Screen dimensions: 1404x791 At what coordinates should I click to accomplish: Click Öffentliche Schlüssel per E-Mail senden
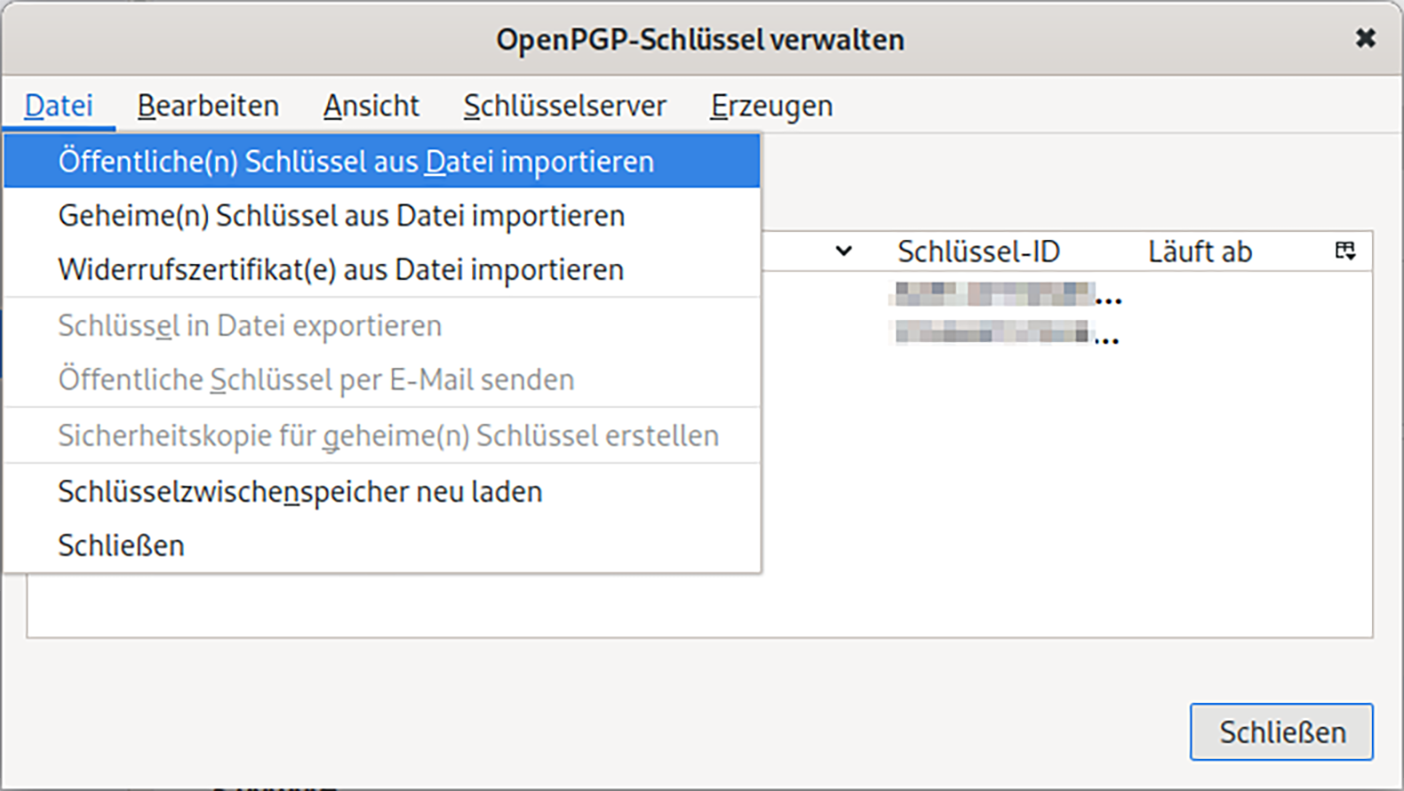pos(316,380)
